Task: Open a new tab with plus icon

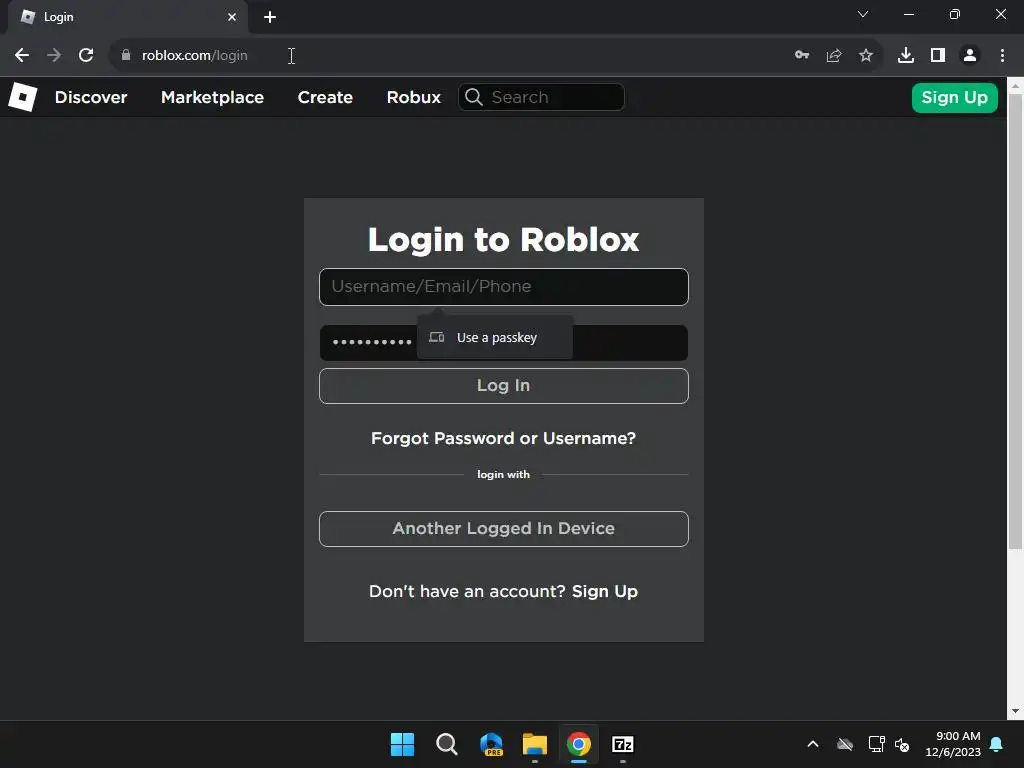Action: pos(270,17)
